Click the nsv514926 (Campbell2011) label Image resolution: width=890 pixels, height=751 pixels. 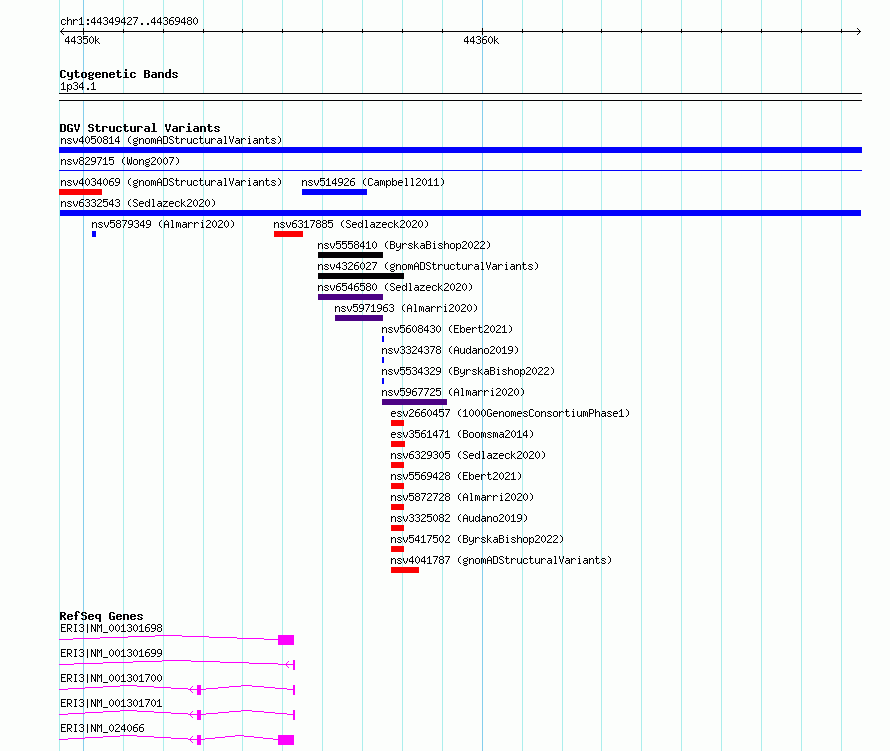click(373, 182)
